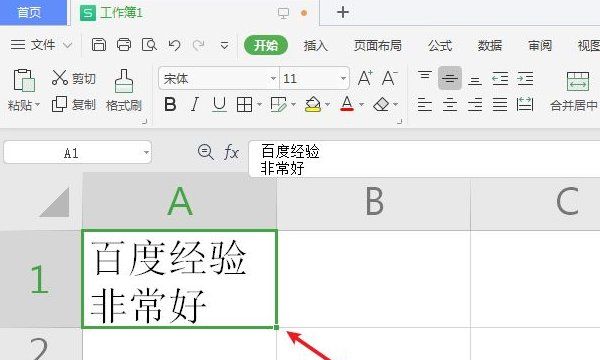
Task: Switch to the 数据 ribbon tab
Action: pyautogui.click(x=490, y=46)
